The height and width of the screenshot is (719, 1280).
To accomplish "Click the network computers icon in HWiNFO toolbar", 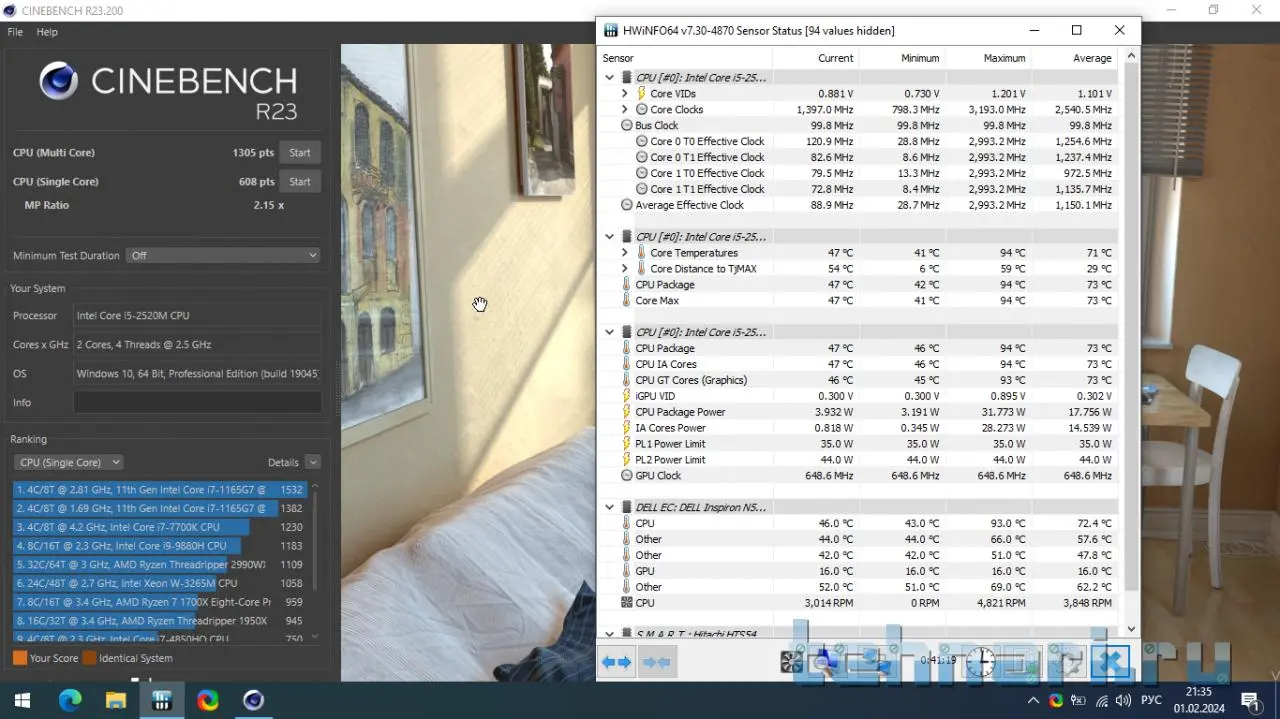I will [874, 662].
